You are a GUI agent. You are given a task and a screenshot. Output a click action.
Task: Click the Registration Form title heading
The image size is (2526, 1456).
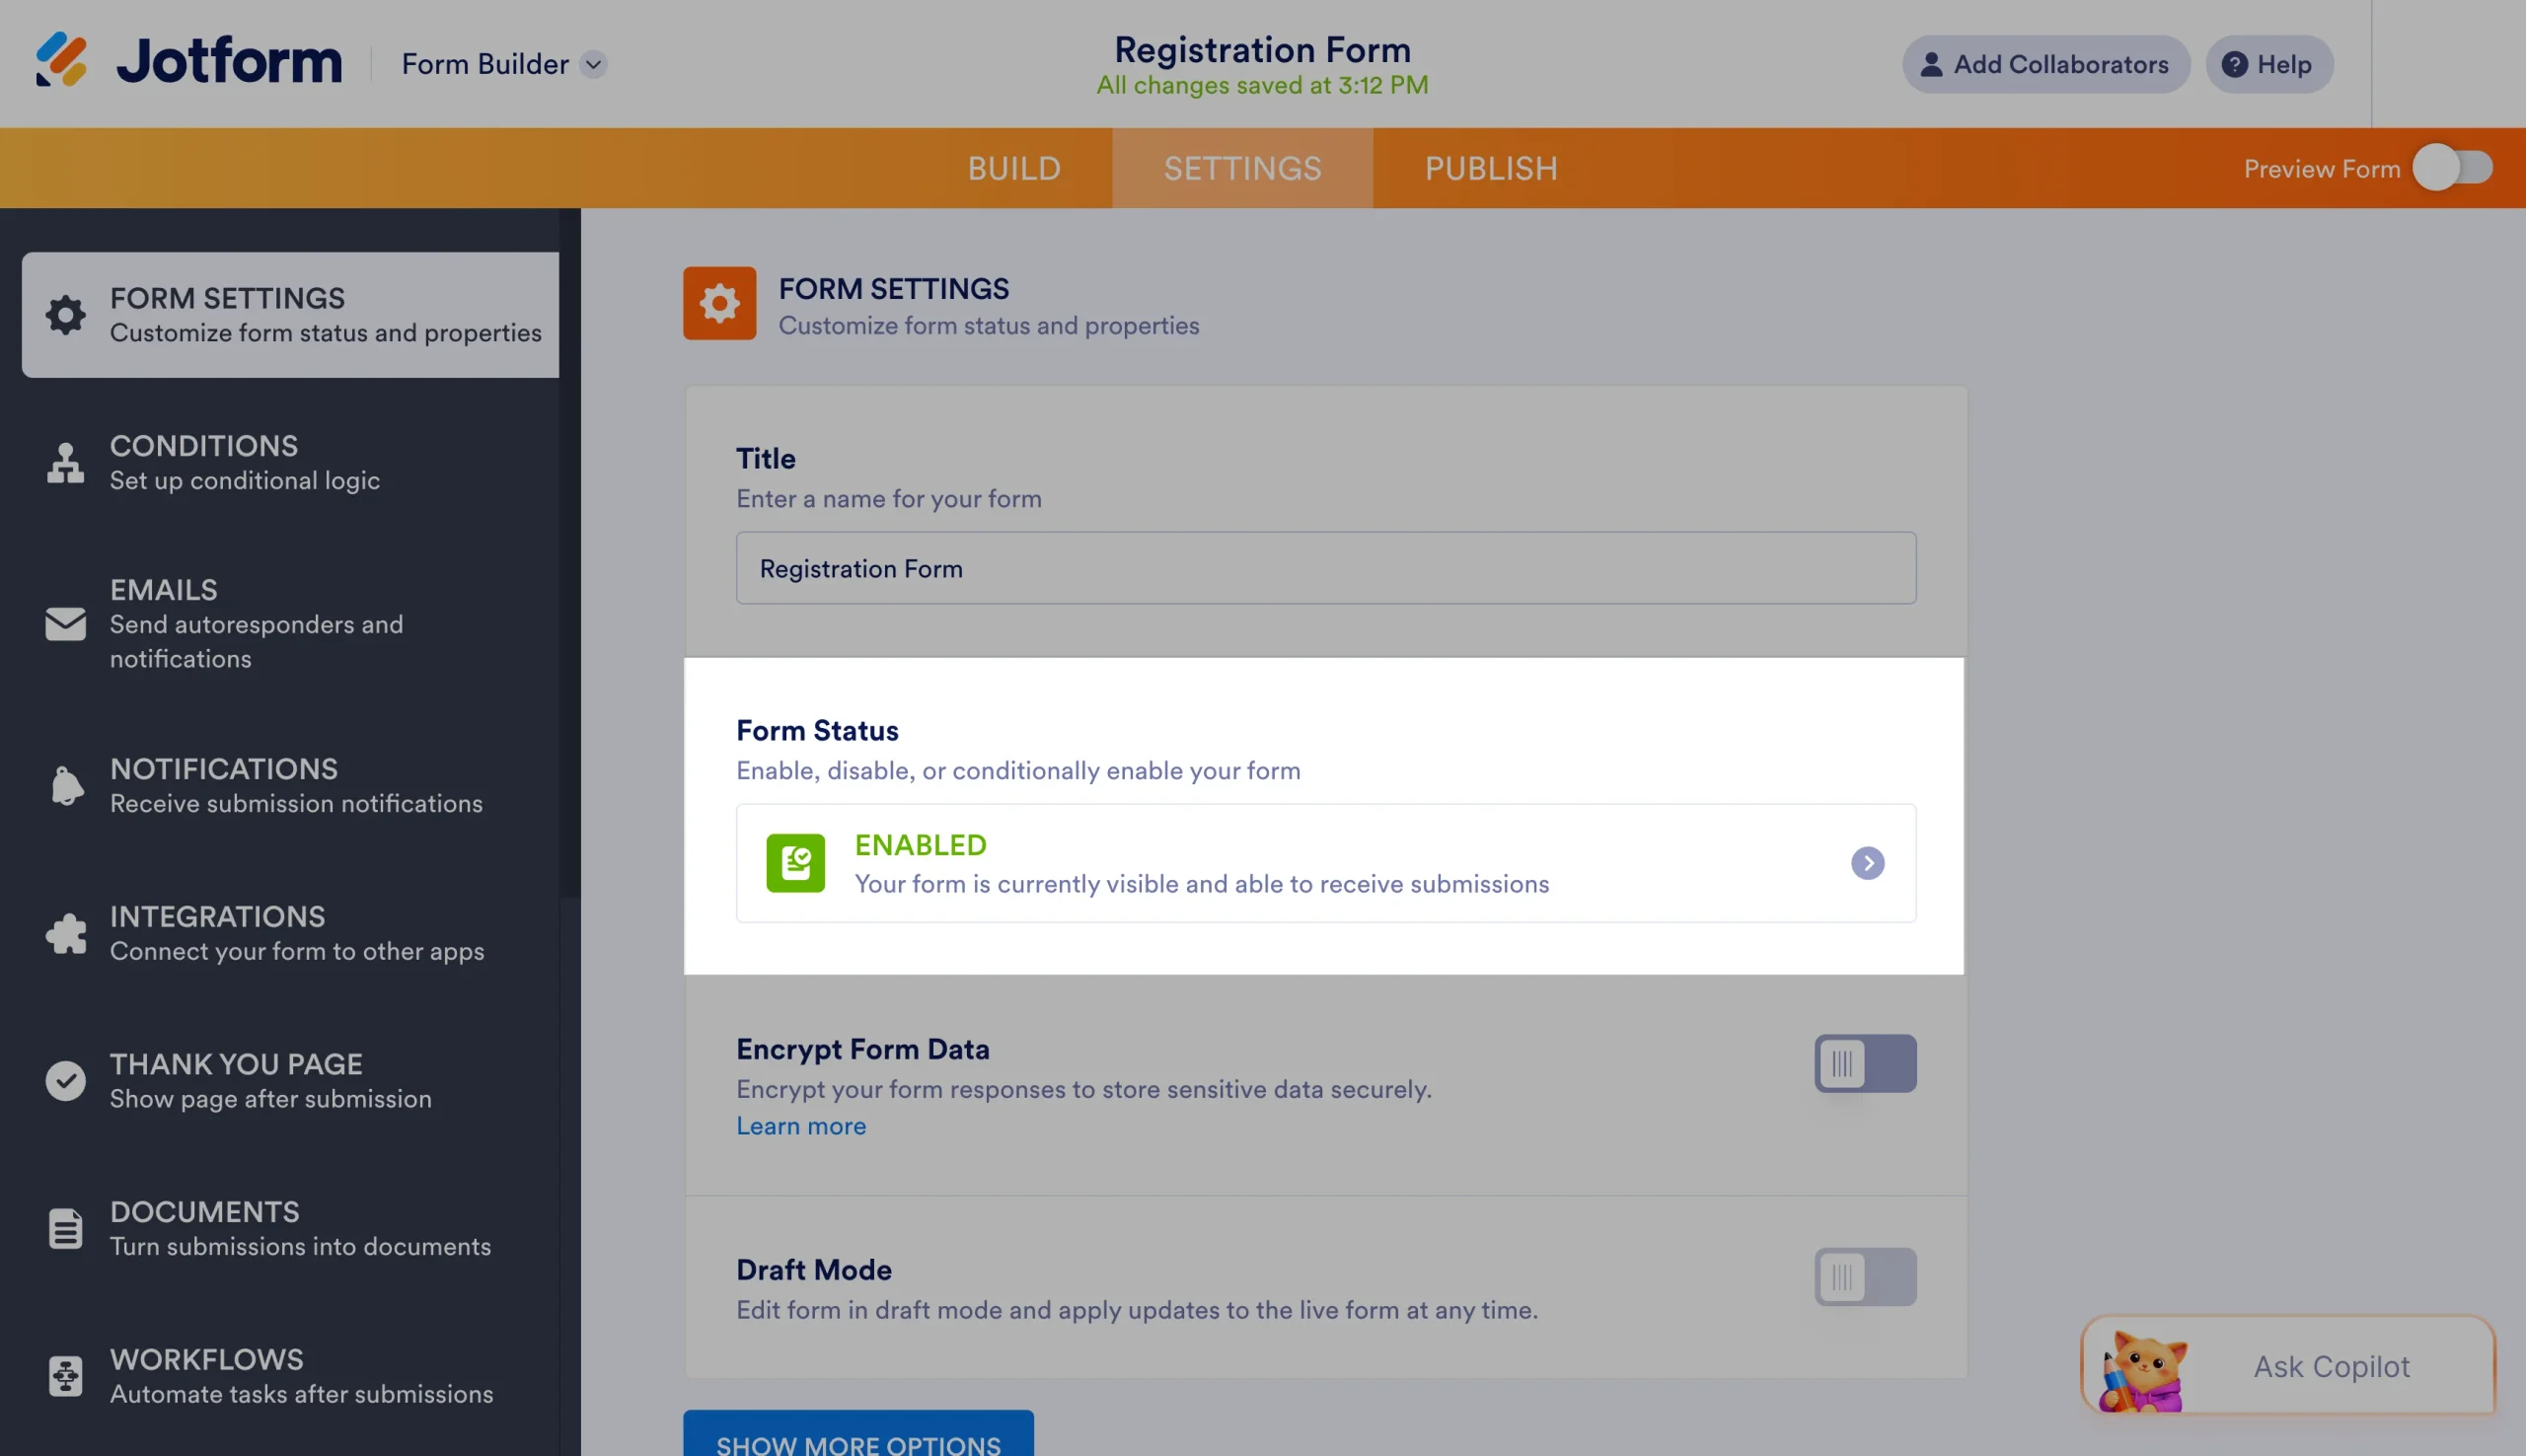click(1262, 49)
